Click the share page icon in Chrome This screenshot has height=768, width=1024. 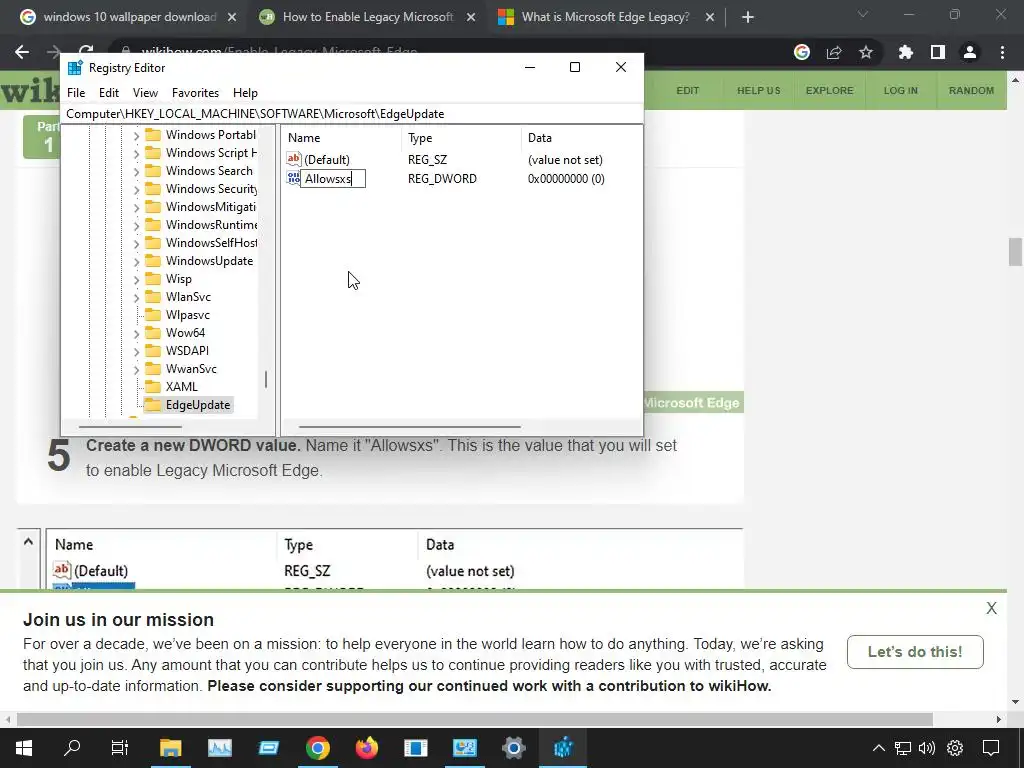tap(834, 52)
